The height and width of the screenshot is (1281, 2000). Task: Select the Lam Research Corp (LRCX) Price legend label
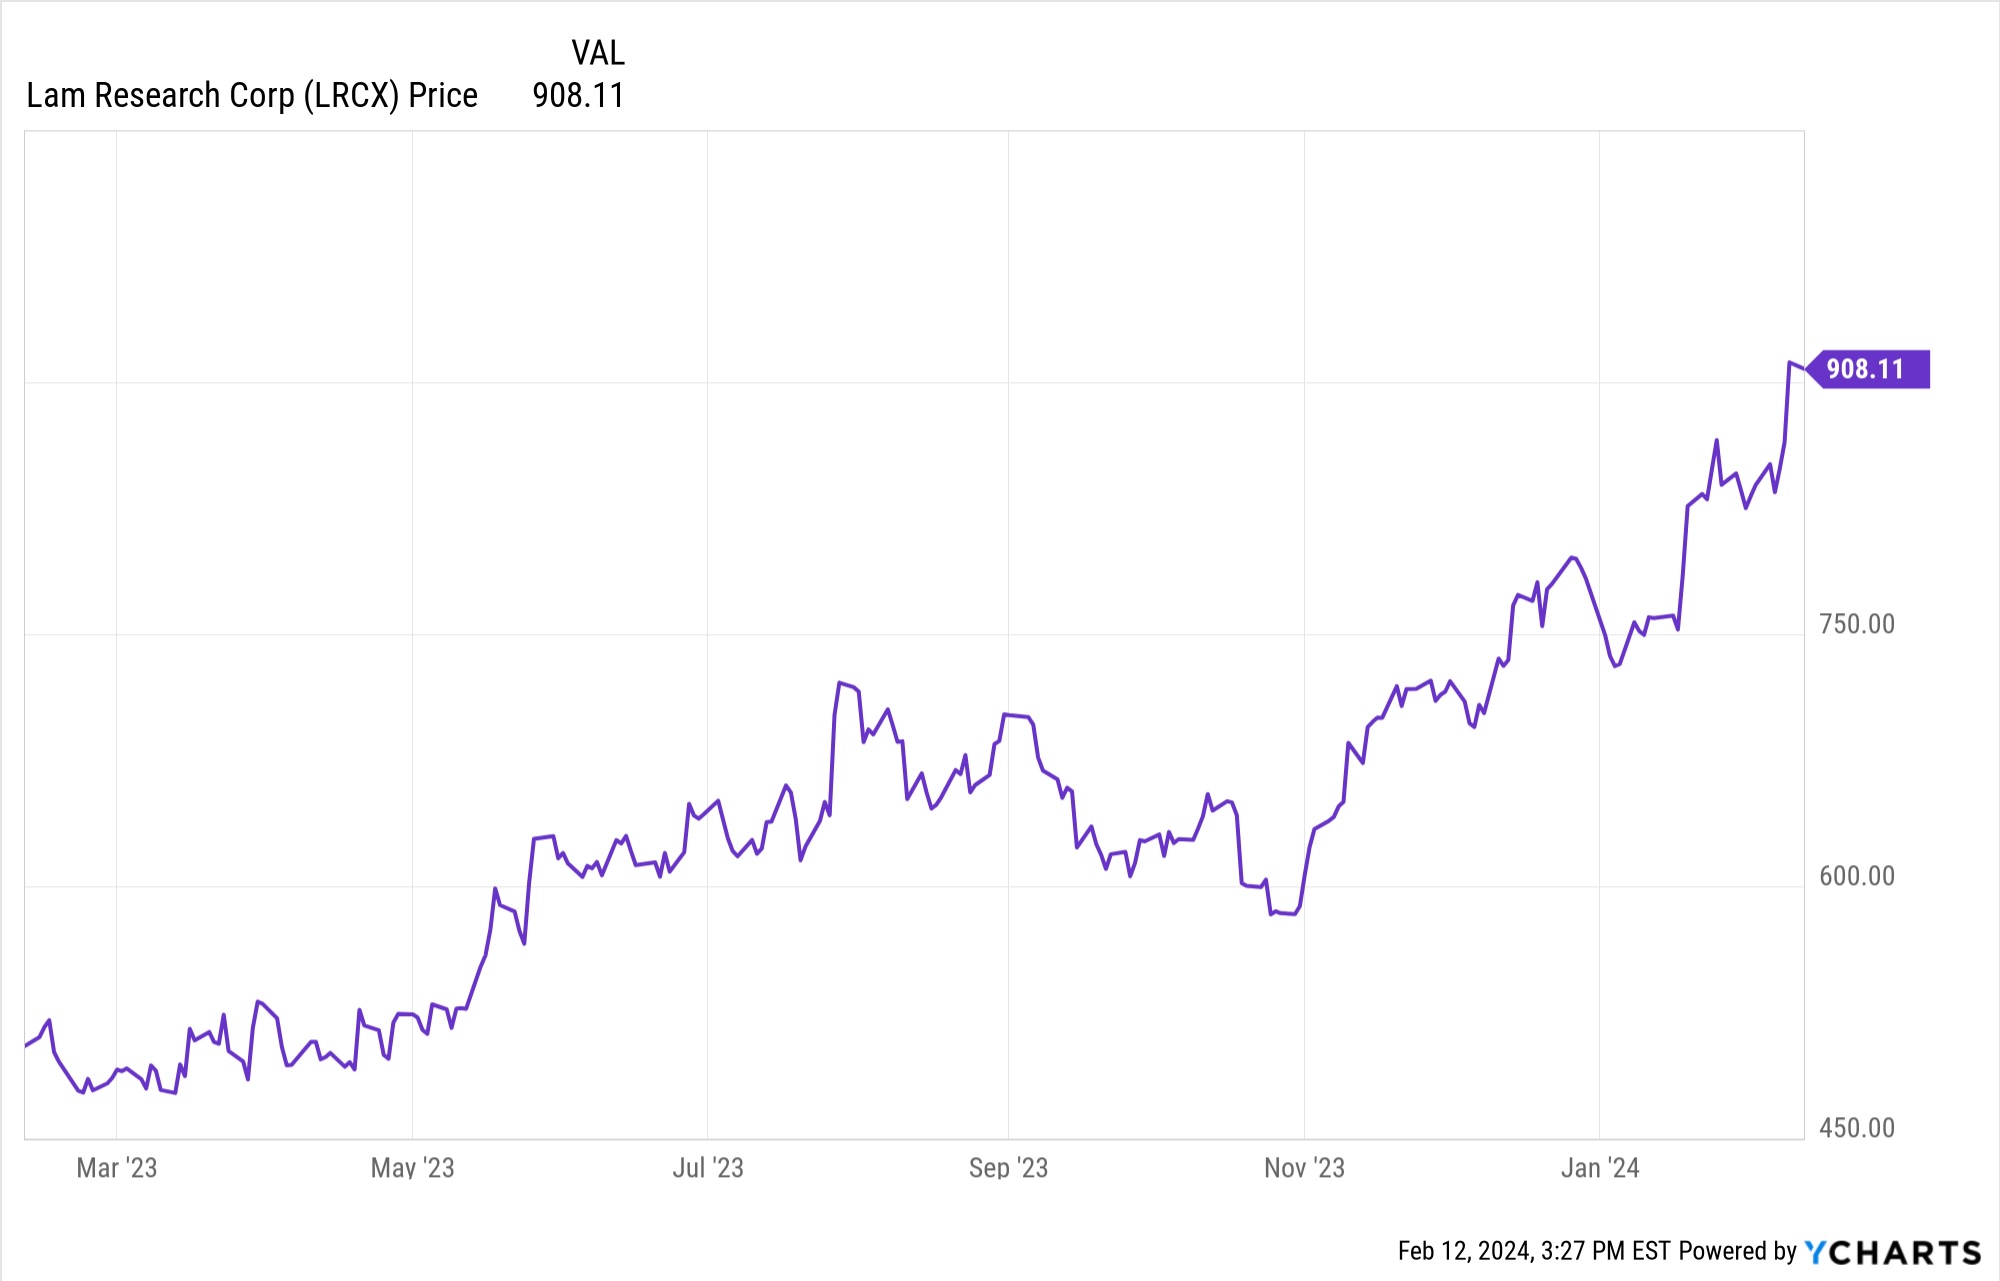tap(252, 96)
